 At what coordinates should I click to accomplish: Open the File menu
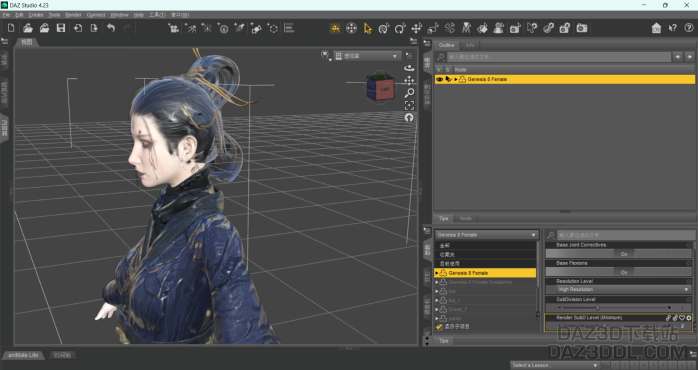tap(6, 15)
